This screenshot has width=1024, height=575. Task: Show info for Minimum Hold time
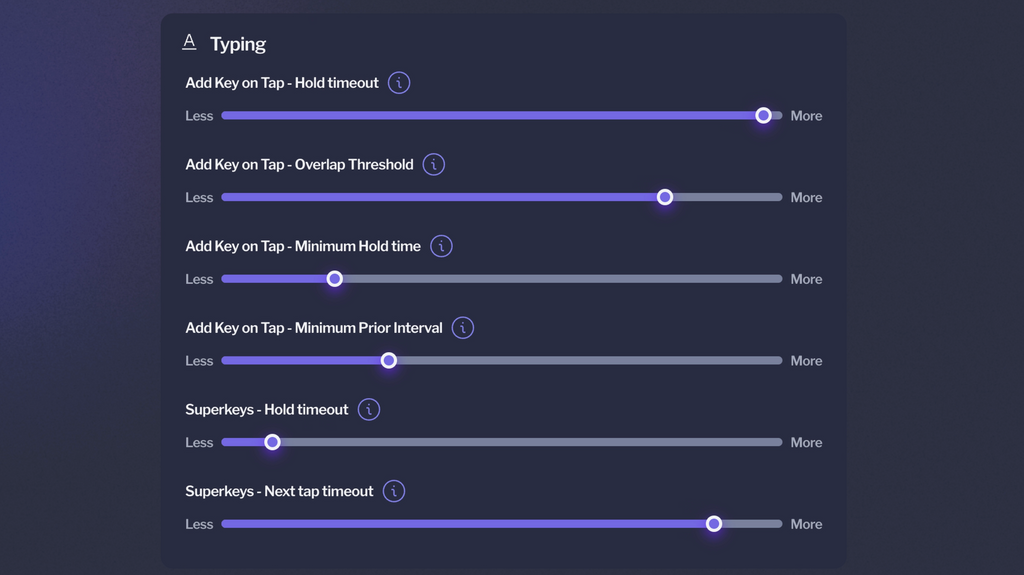click(x=441, y=246)
